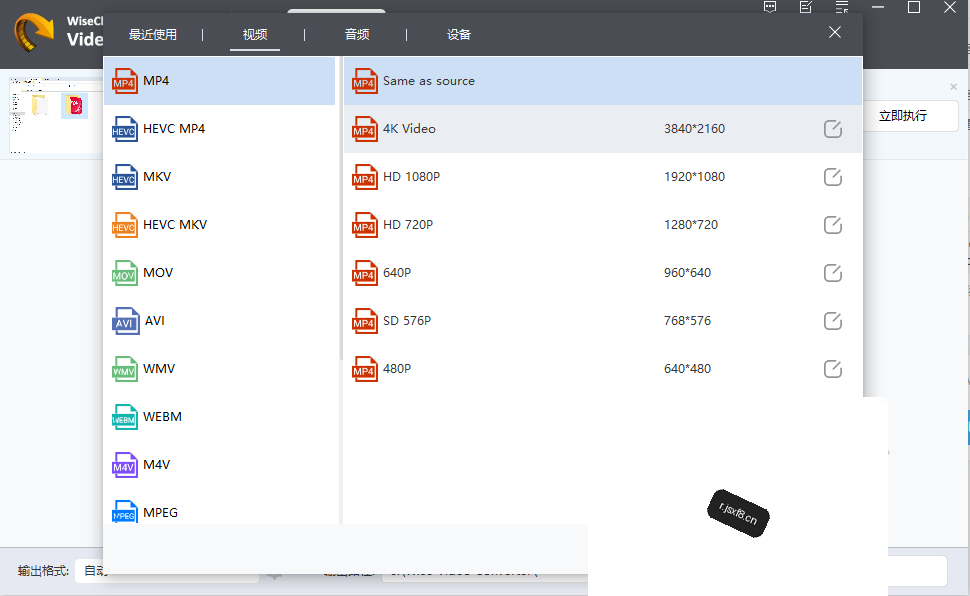Select the WEBM format
Viewport: 970px width, 596px height.
219,417
